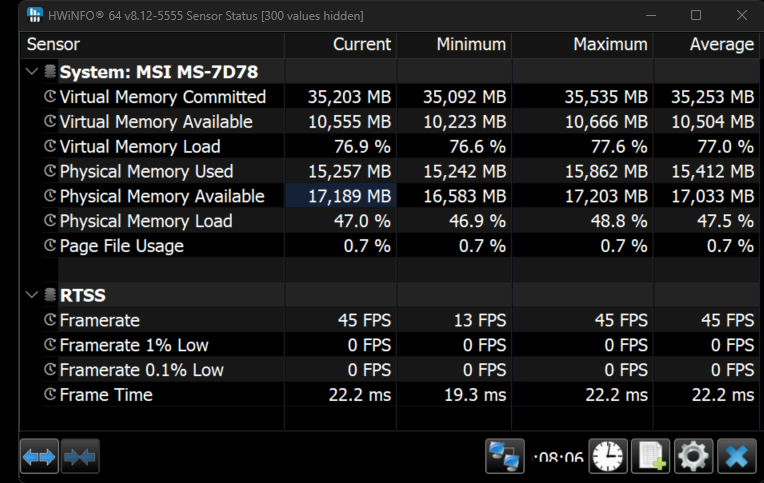Click clock icon next to Physical Memory Used

click(x=50, y=171)
